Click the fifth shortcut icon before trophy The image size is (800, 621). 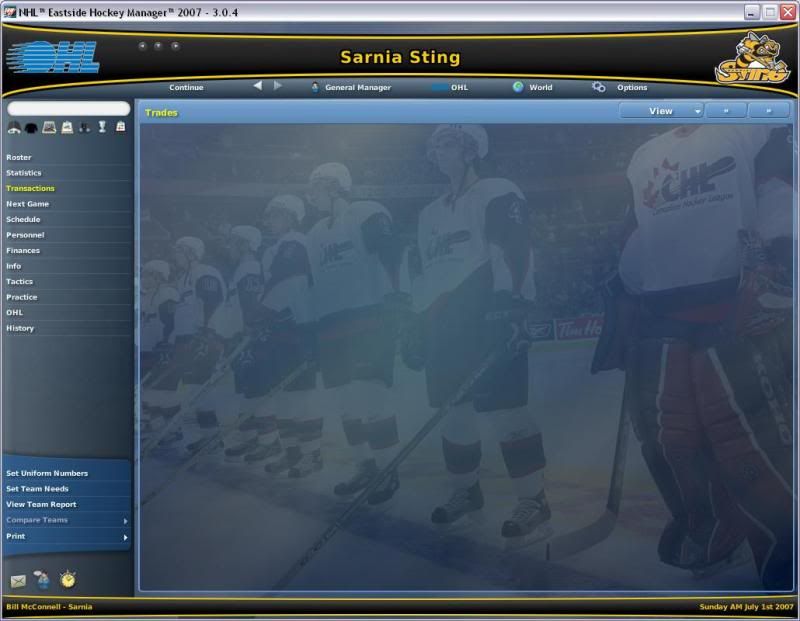pos(85,128)
